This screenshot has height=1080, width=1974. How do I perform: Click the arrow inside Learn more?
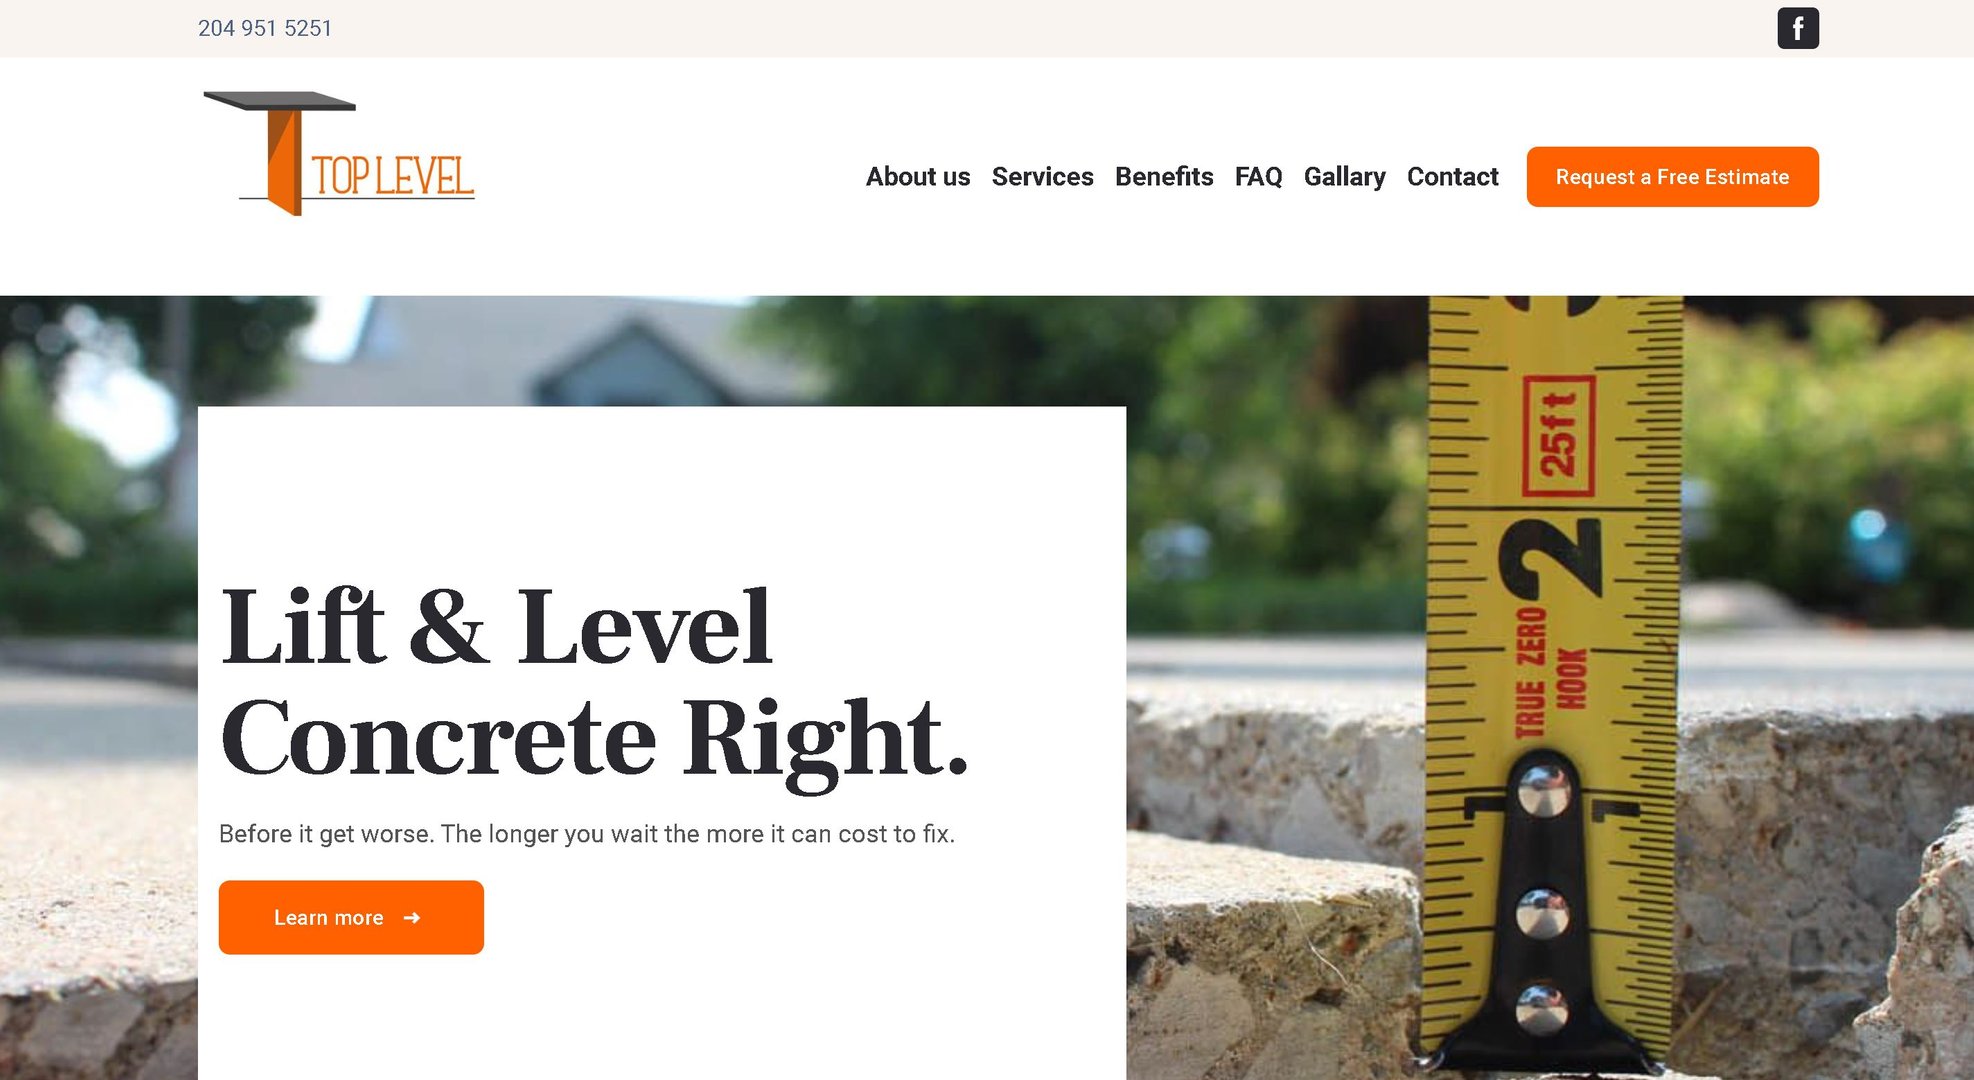coord(412,918)
